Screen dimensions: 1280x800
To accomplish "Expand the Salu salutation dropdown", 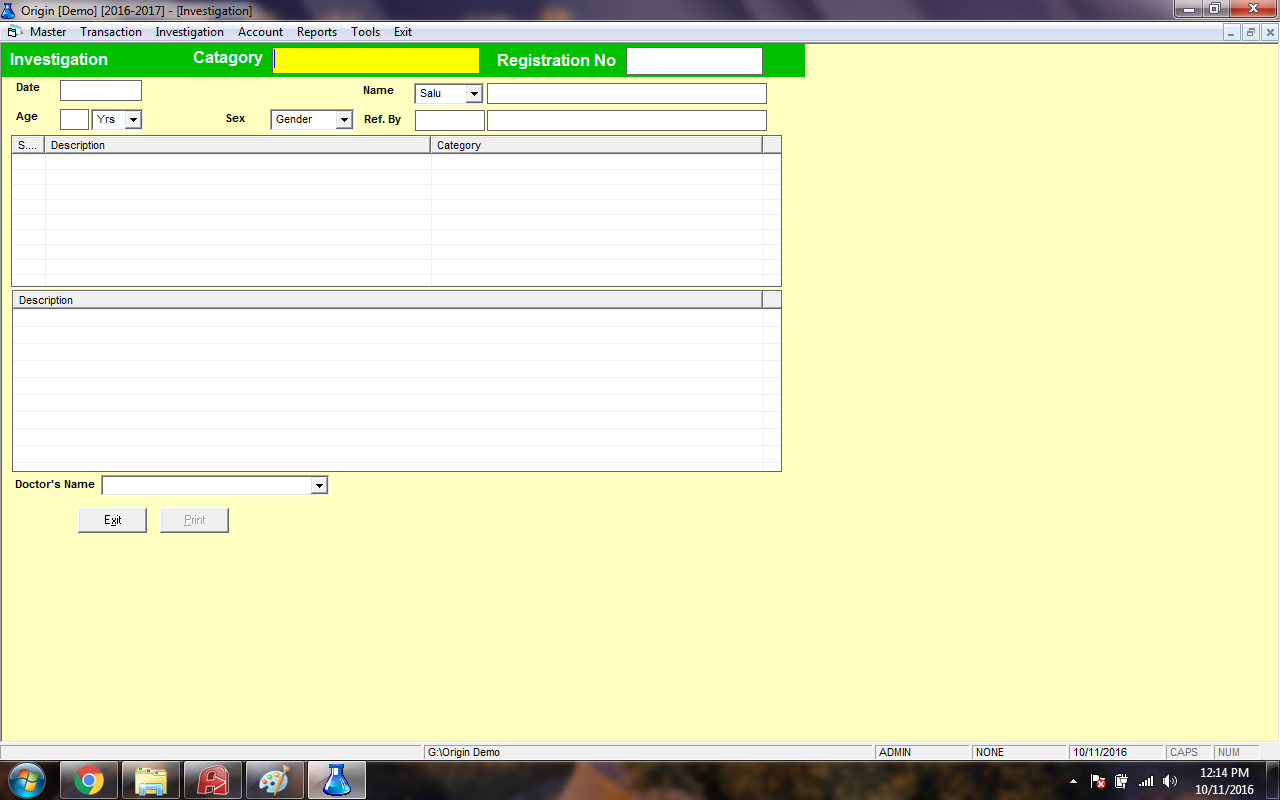I will click(474, 94).
